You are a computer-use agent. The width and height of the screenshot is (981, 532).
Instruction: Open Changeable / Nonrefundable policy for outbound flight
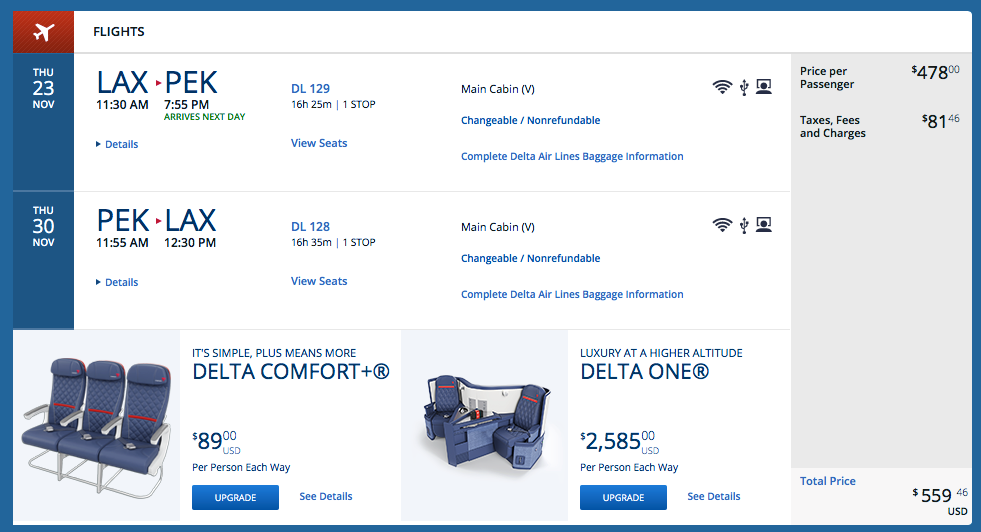click(x=530, y=120)
